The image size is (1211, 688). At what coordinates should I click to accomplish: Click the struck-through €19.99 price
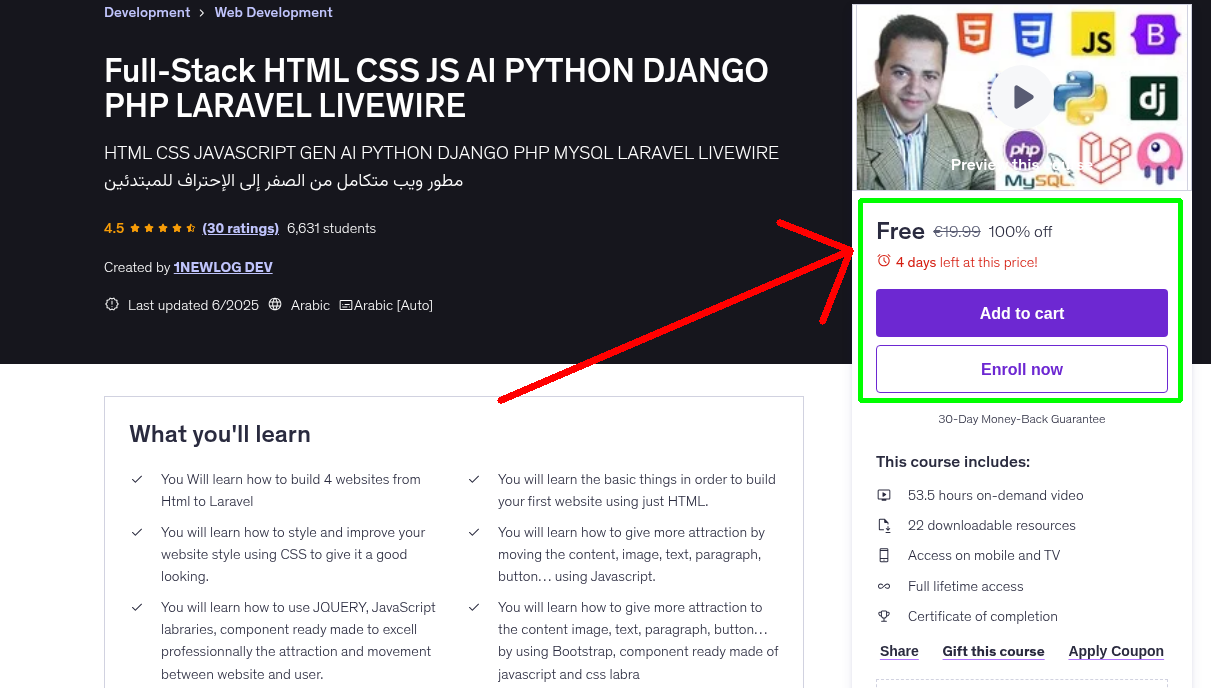click(957, 232)
